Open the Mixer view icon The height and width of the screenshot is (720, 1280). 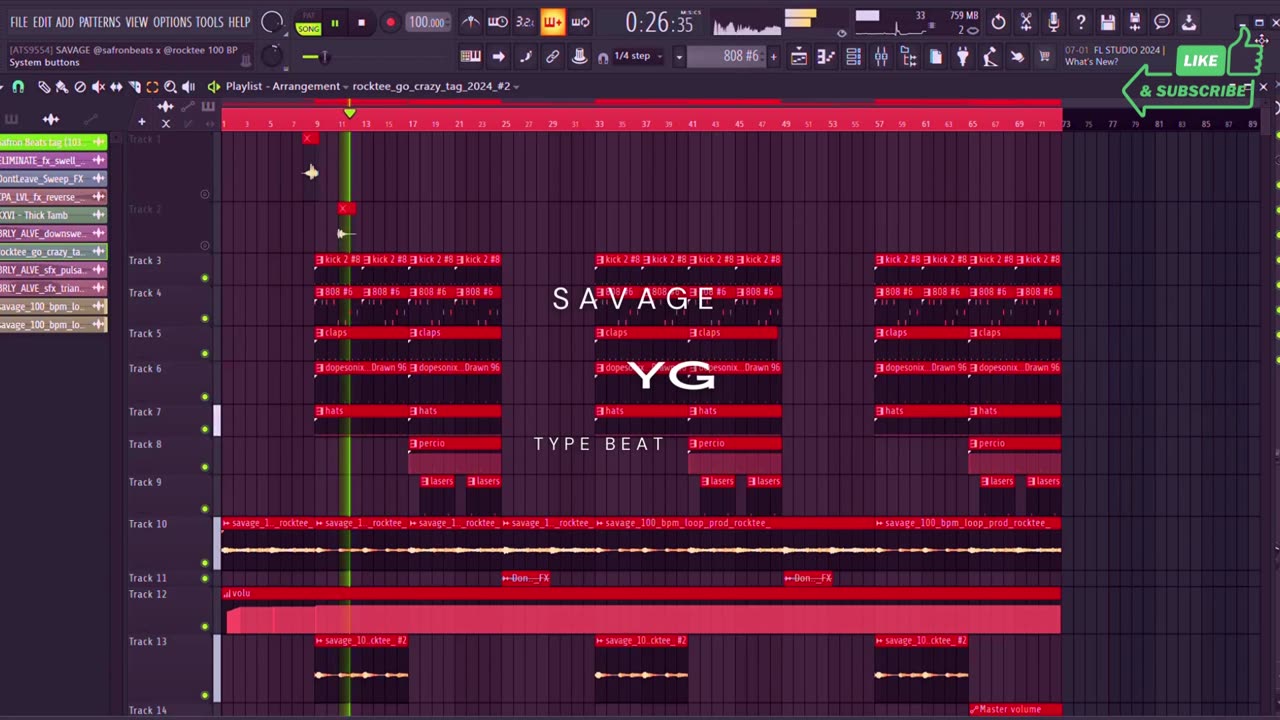pos(881,57)
